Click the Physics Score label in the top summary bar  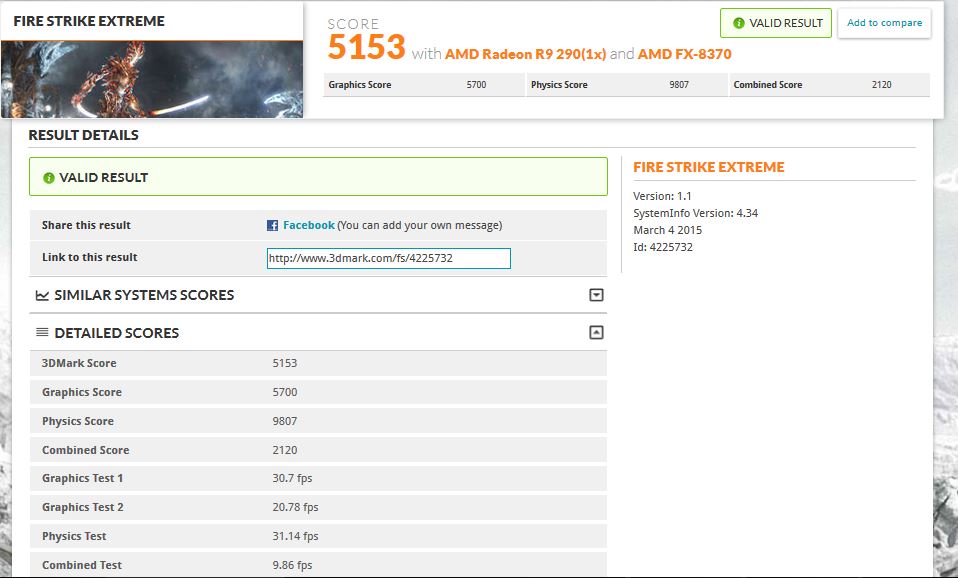[x=559, y=85]
